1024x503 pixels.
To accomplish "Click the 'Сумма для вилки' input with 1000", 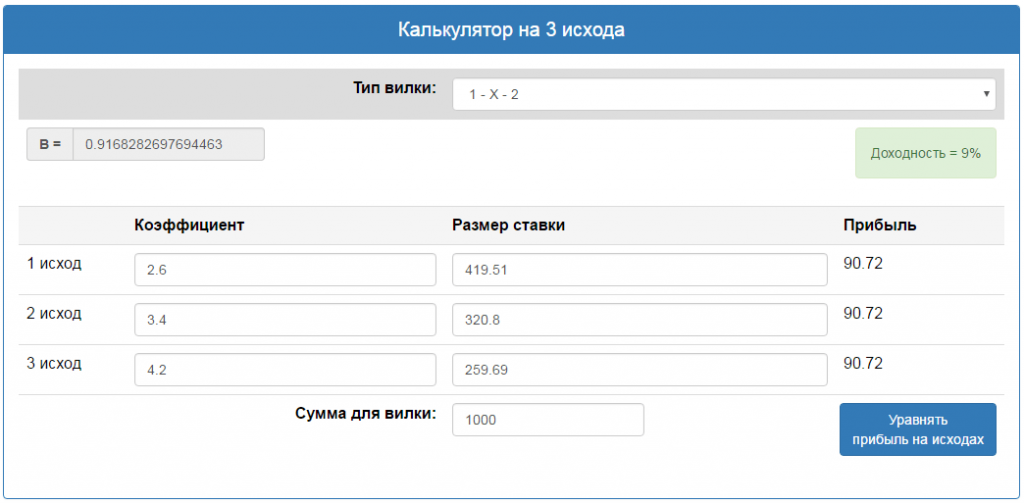I will (548, 420).
